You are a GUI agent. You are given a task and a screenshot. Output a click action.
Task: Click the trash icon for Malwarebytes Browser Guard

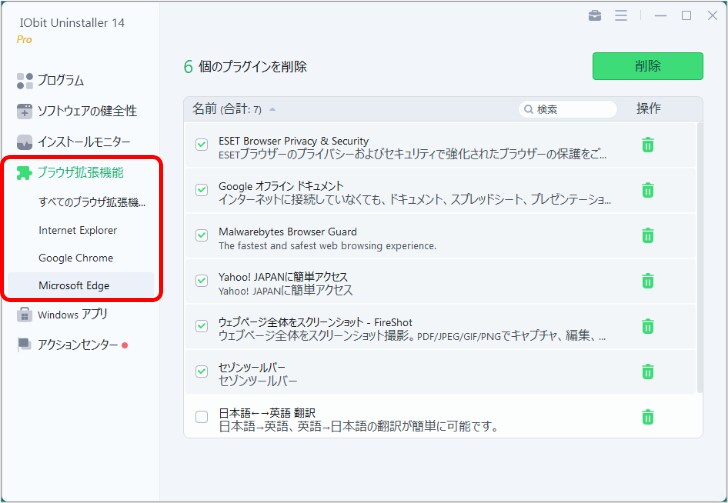(648, 235)
